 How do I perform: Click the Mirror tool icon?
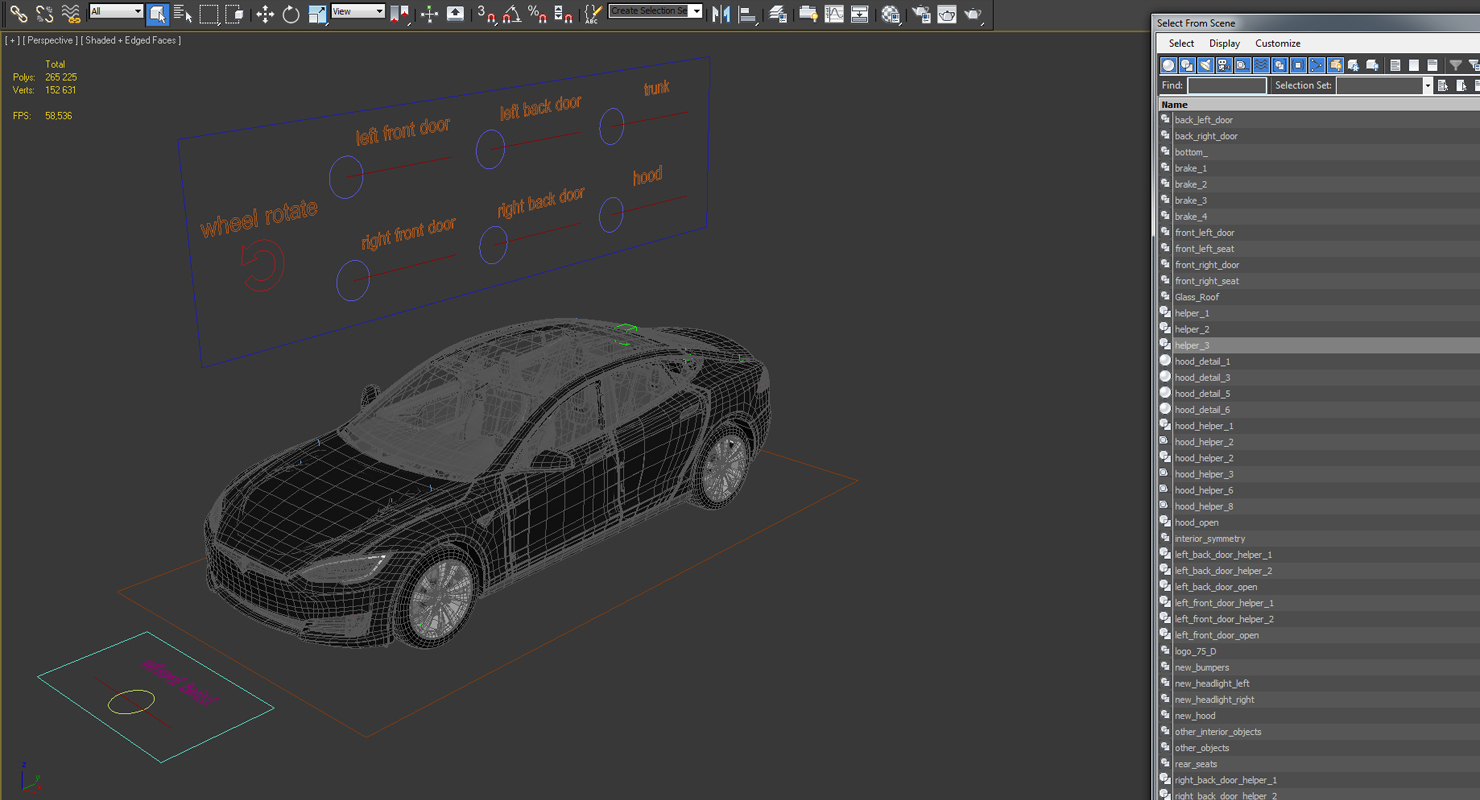(x=721, y=14)
